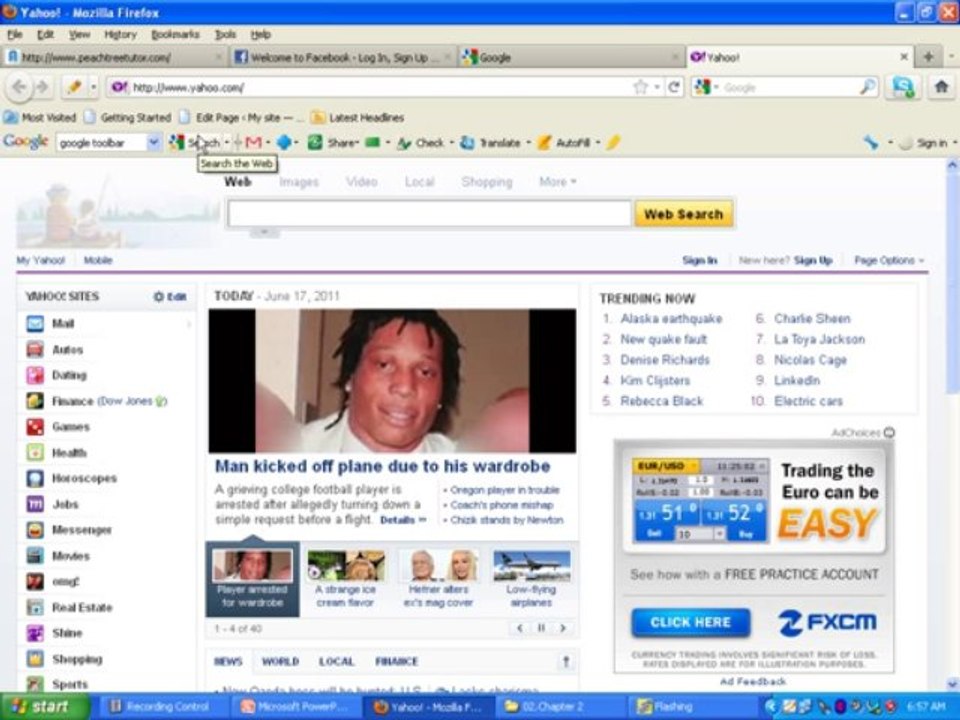Image resolution: width=960 pixels, height=720 pixels.
Task: Click the Google toolbar wrench settings icon
Action: 871,143
